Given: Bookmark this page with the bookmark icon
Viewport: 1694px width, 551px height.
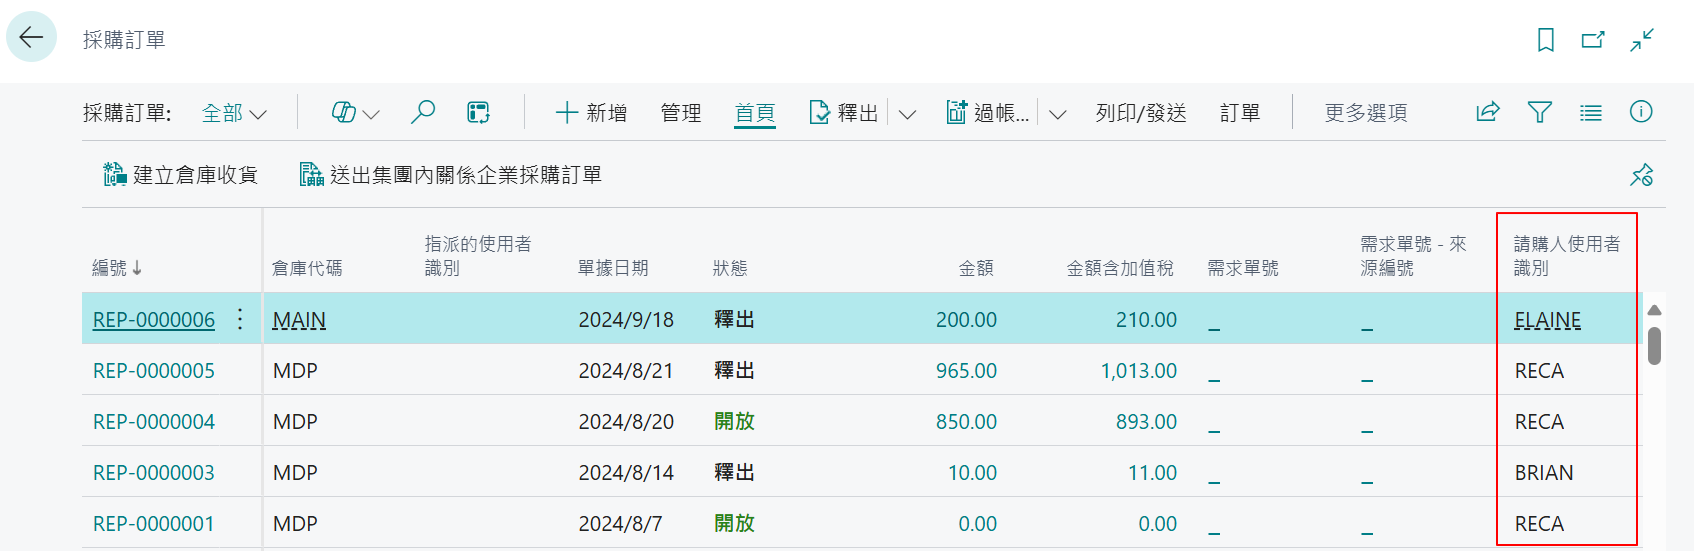Looking at the screenshot, I should [1546, 40].
